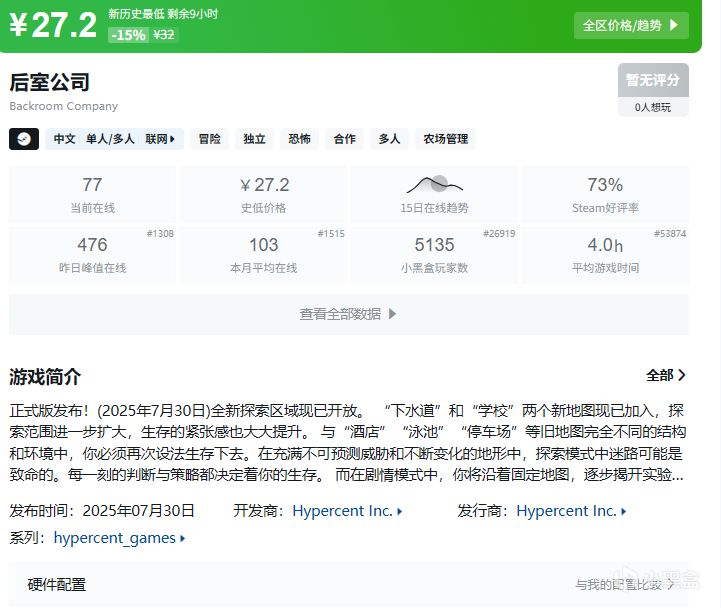Select the 农场管理 genre tag
This screenshot has width=721, height=608.
pos(446,139)
